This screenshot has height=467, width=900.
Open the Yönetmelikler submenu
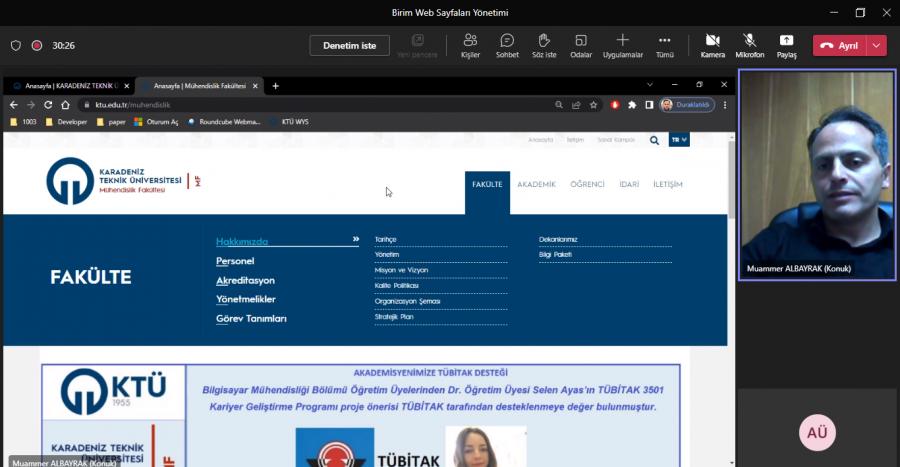point(246,299)
